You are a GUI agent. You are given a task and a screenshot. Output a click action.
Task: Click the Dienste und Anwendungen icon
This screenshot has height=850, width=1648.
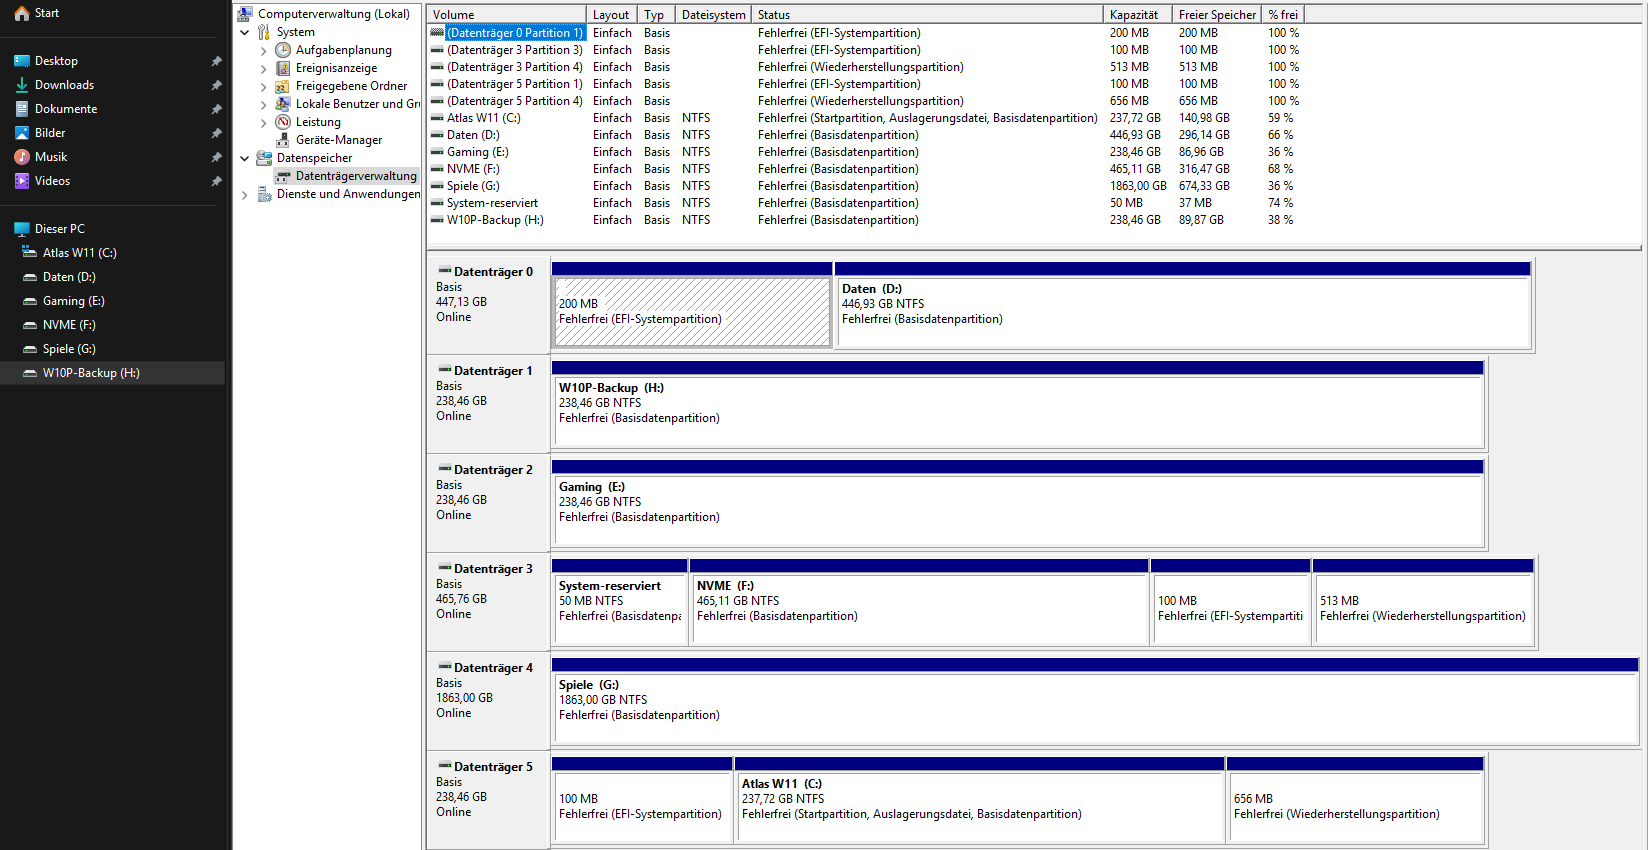coord(264,194)
